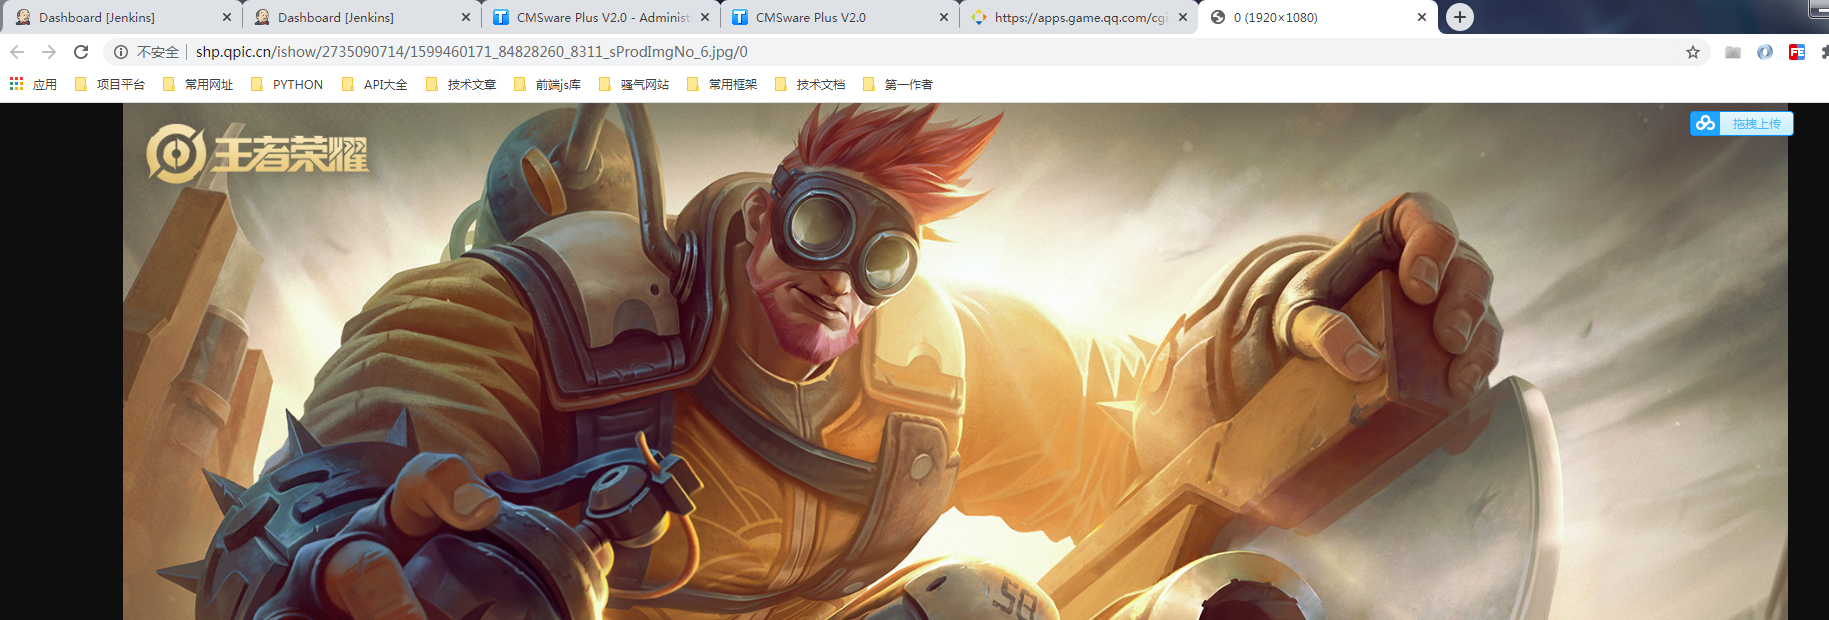Close the CMSware Plus V2.0 - Administ tab
This screenshot has height=620, width=1829.
705,17
